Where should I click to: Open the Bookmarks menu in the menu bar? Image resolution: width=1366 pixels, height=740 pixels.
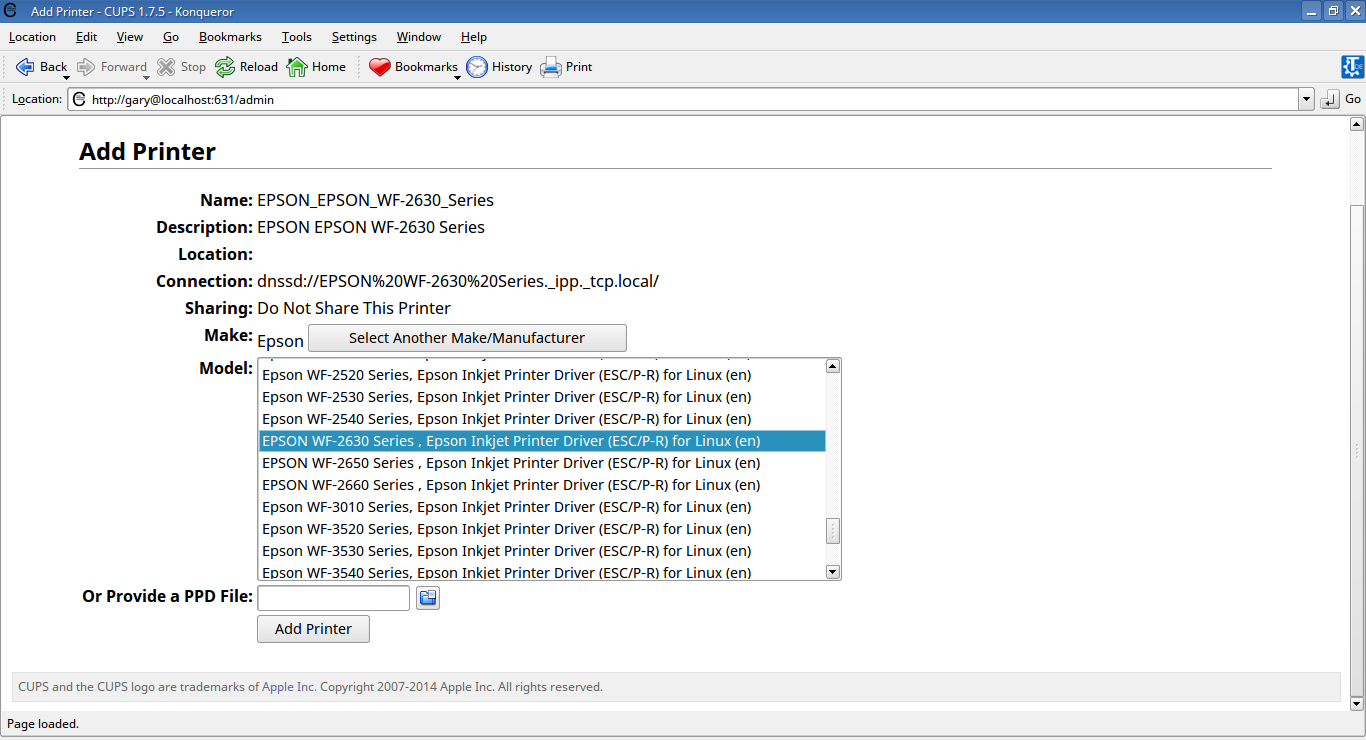[x=230, y=37]
